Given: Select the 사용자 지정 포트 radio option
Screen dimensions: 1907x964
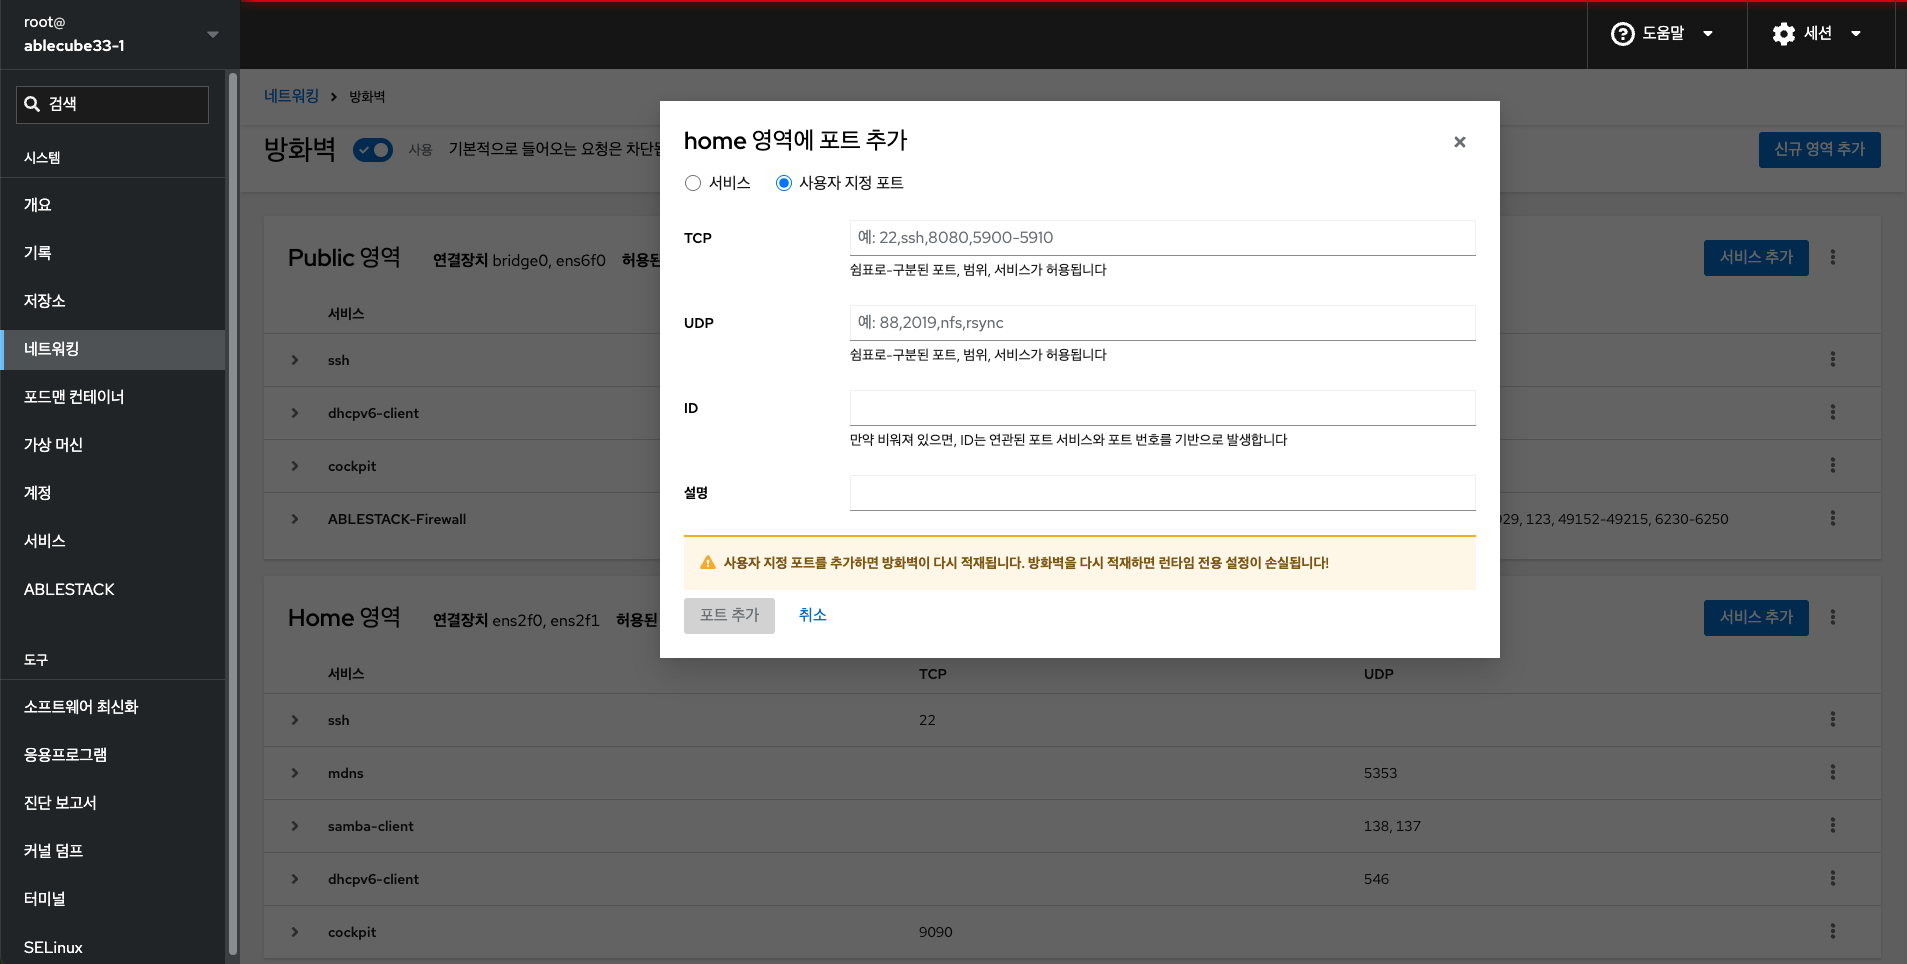Looking at the screenshot, I should click(784, 183).
